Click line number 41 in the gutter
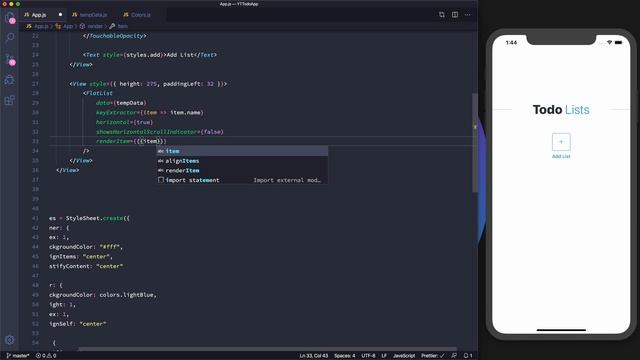The image size is (640, 360). [36, 218]
